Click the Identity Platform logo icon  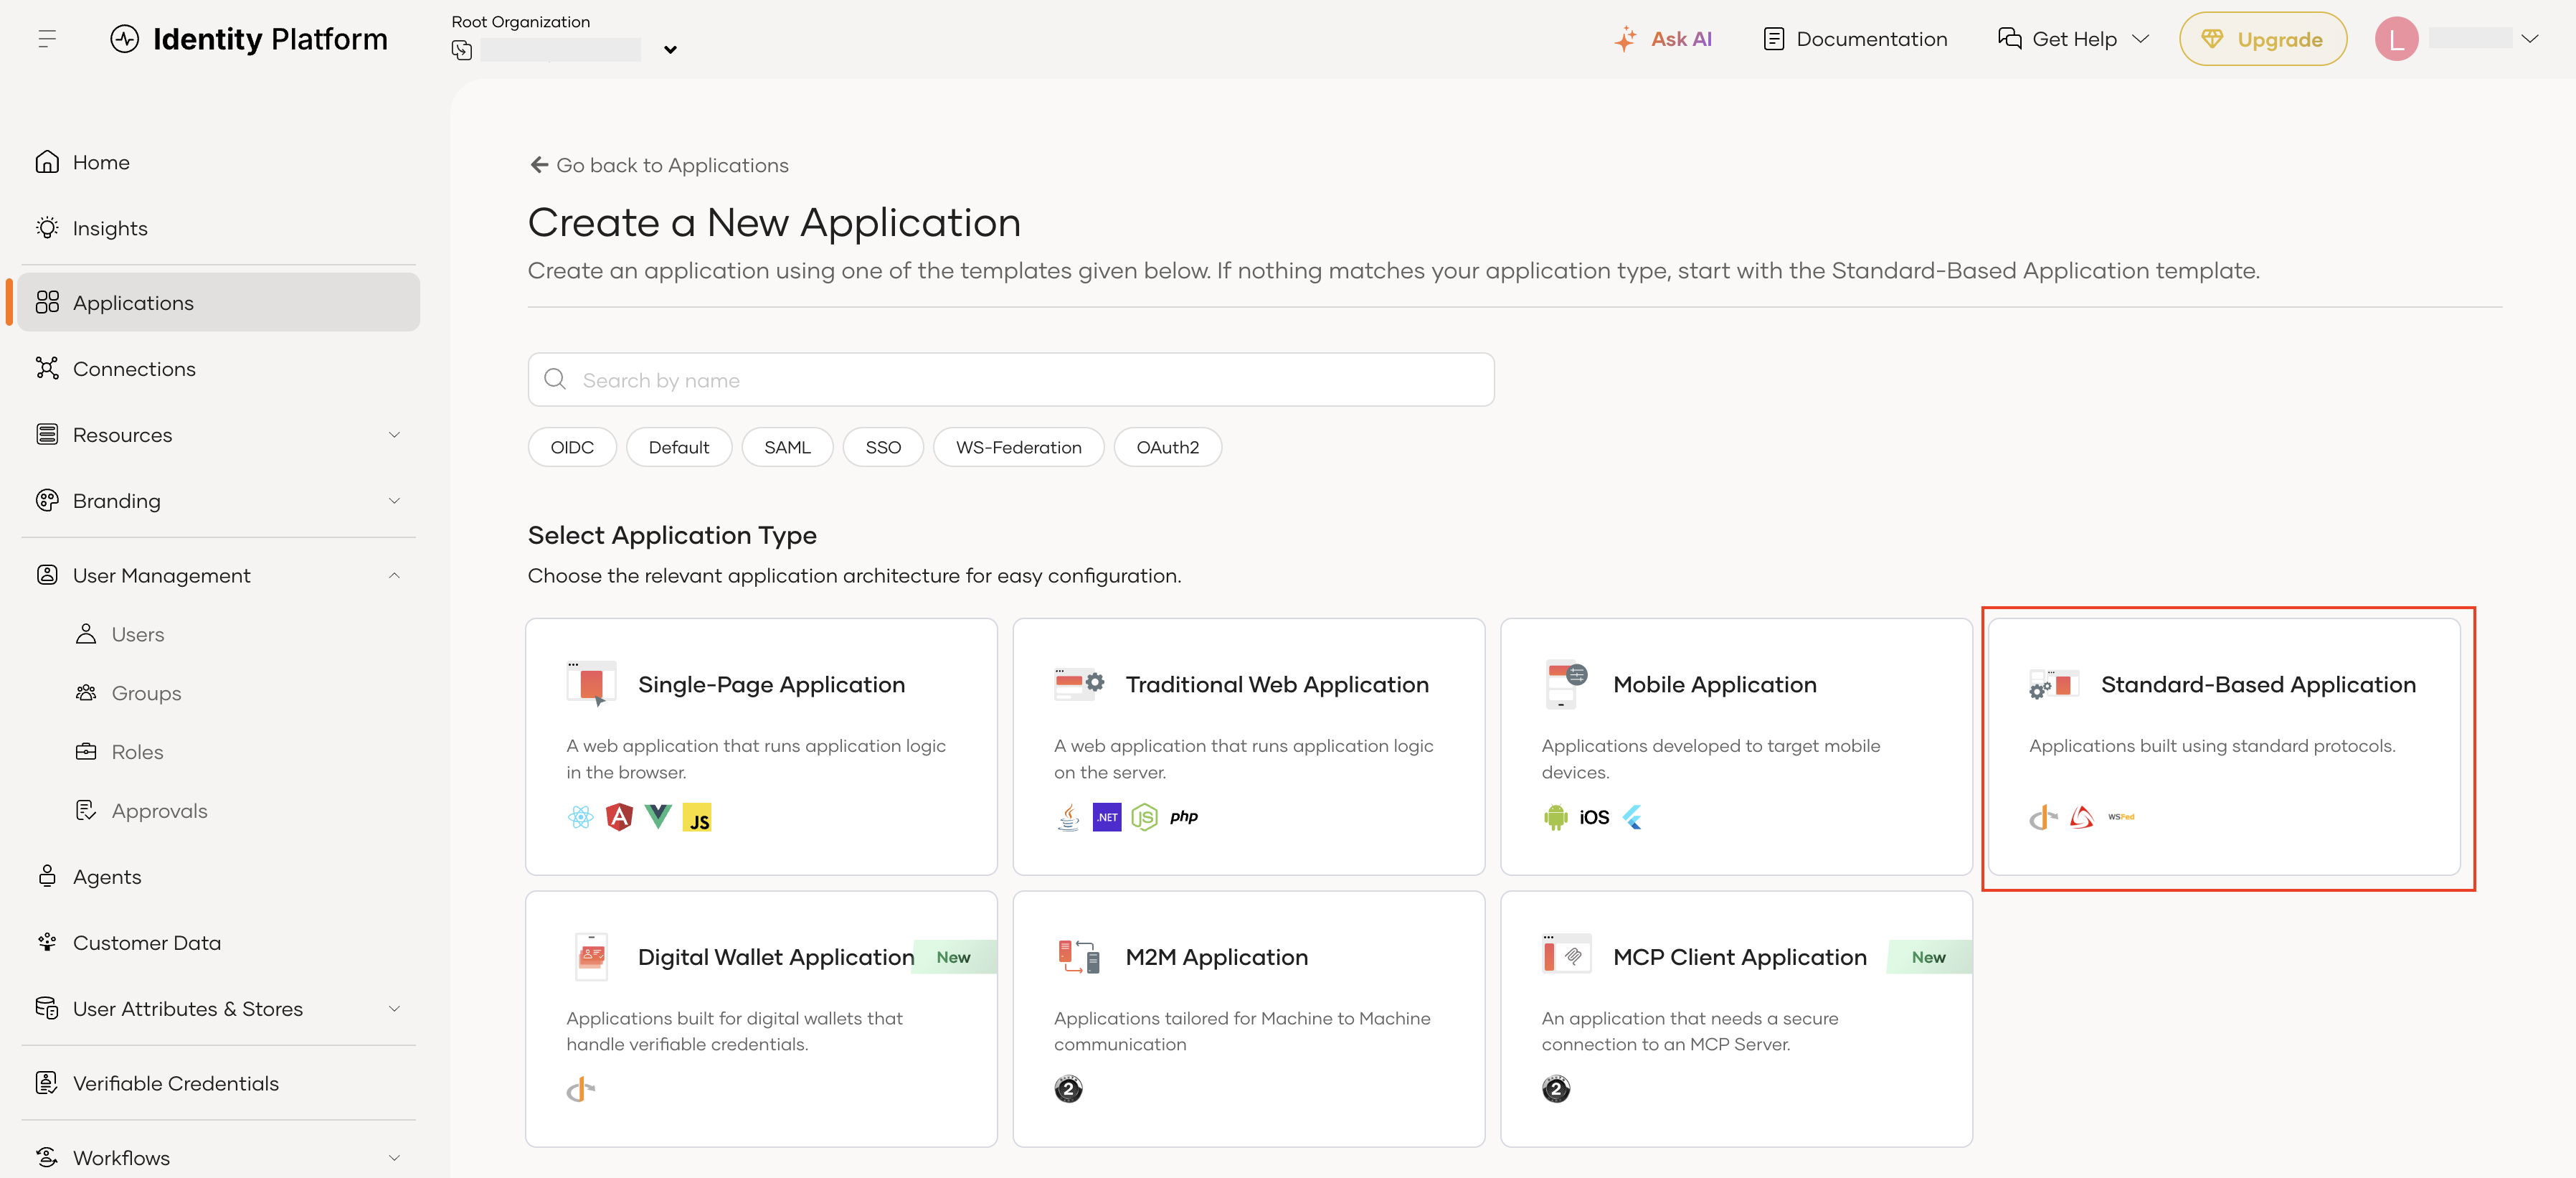(125, 39)
